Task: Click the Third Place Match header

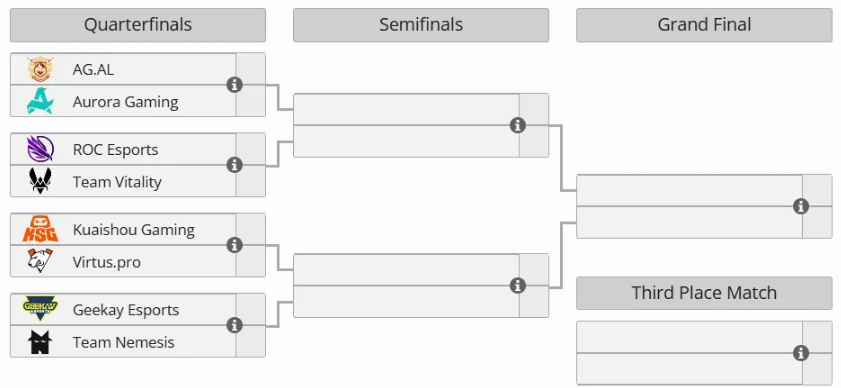Action: click(x=704, y=293)
